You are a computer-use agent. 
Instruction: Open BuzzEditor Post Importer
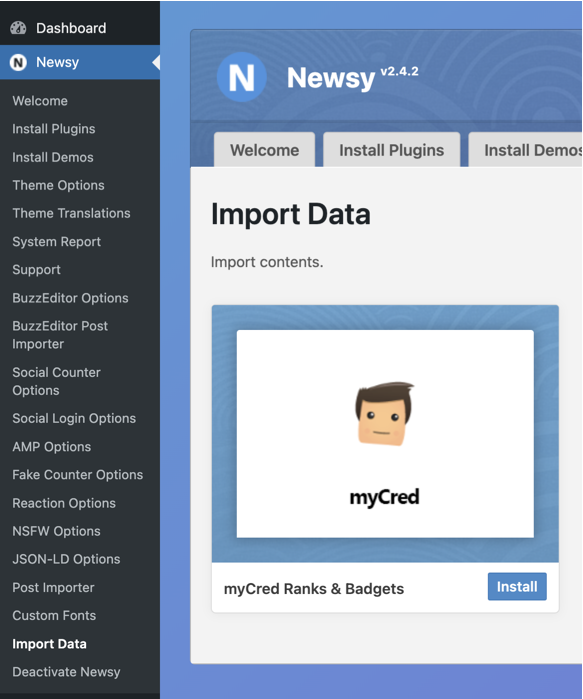[x=60, y=335]
